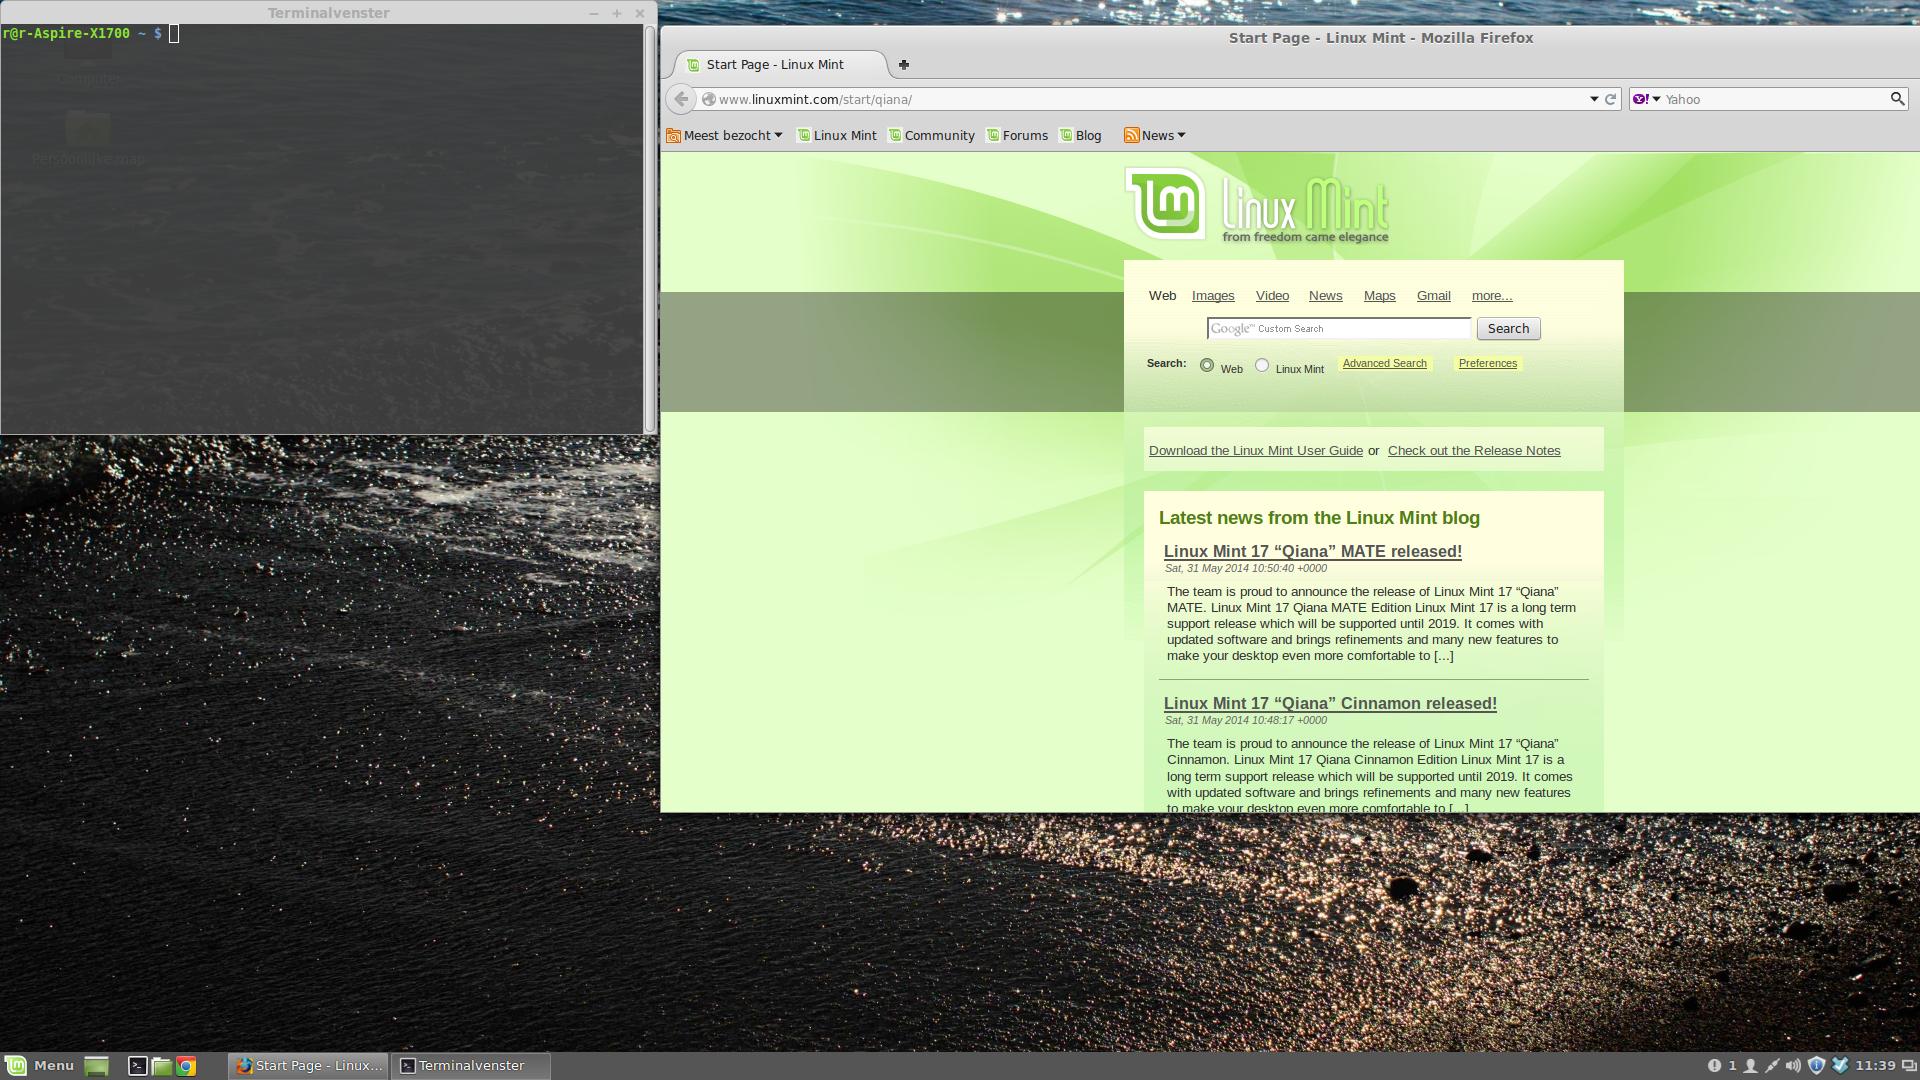Click Firefox back arrow button

(681, 99)
